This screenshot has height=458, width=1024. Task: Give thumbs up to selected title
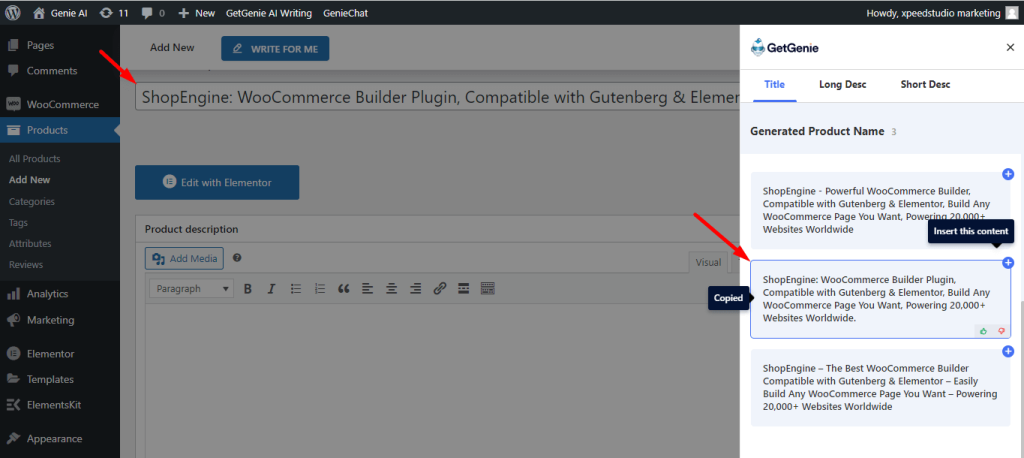984,331
